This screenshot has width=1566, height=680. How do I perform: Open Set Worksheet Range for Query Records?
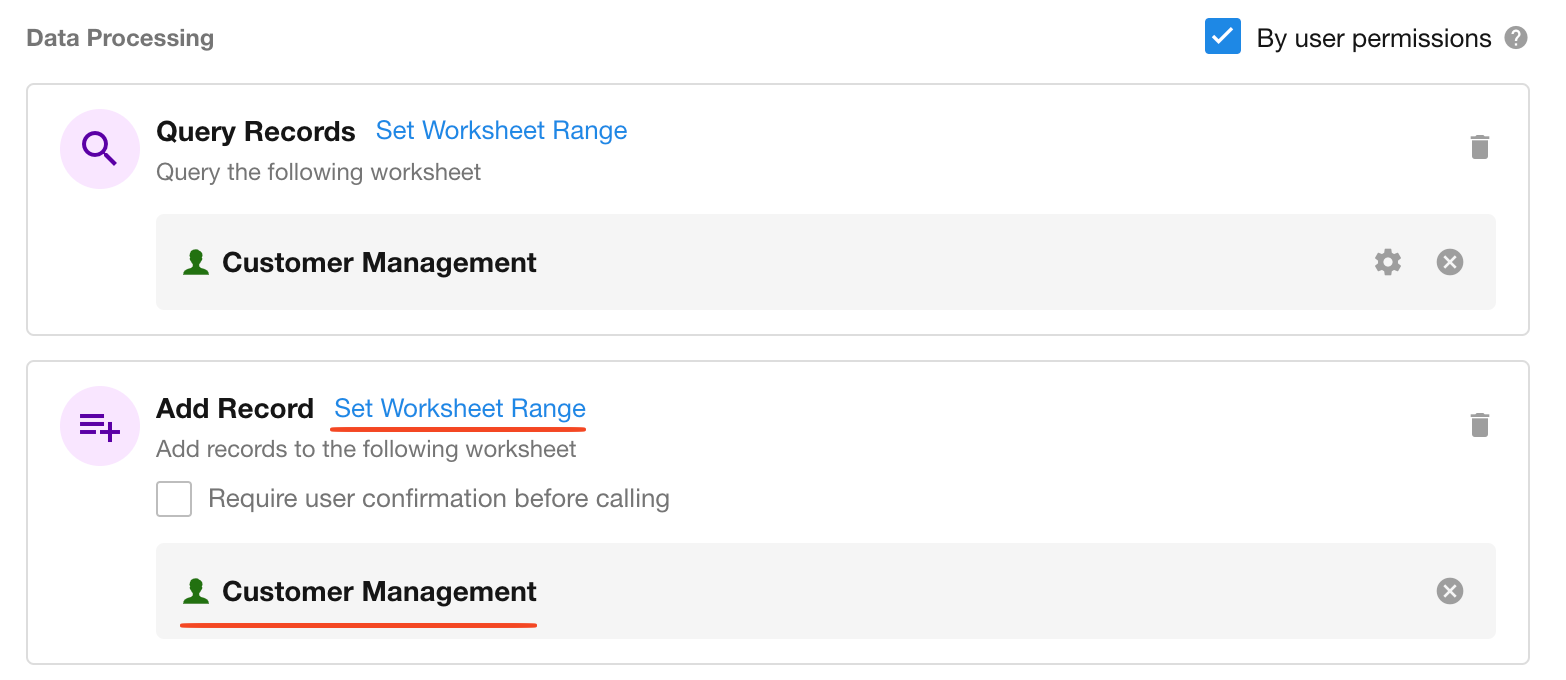click(x=501, y=131)
